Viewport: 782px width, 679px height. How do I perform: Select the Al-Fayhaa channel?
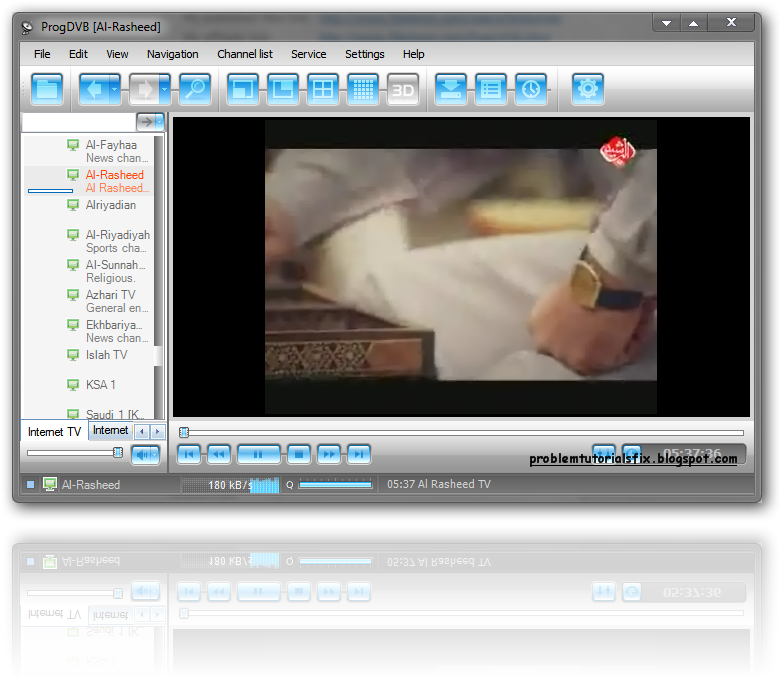(89, 151)
